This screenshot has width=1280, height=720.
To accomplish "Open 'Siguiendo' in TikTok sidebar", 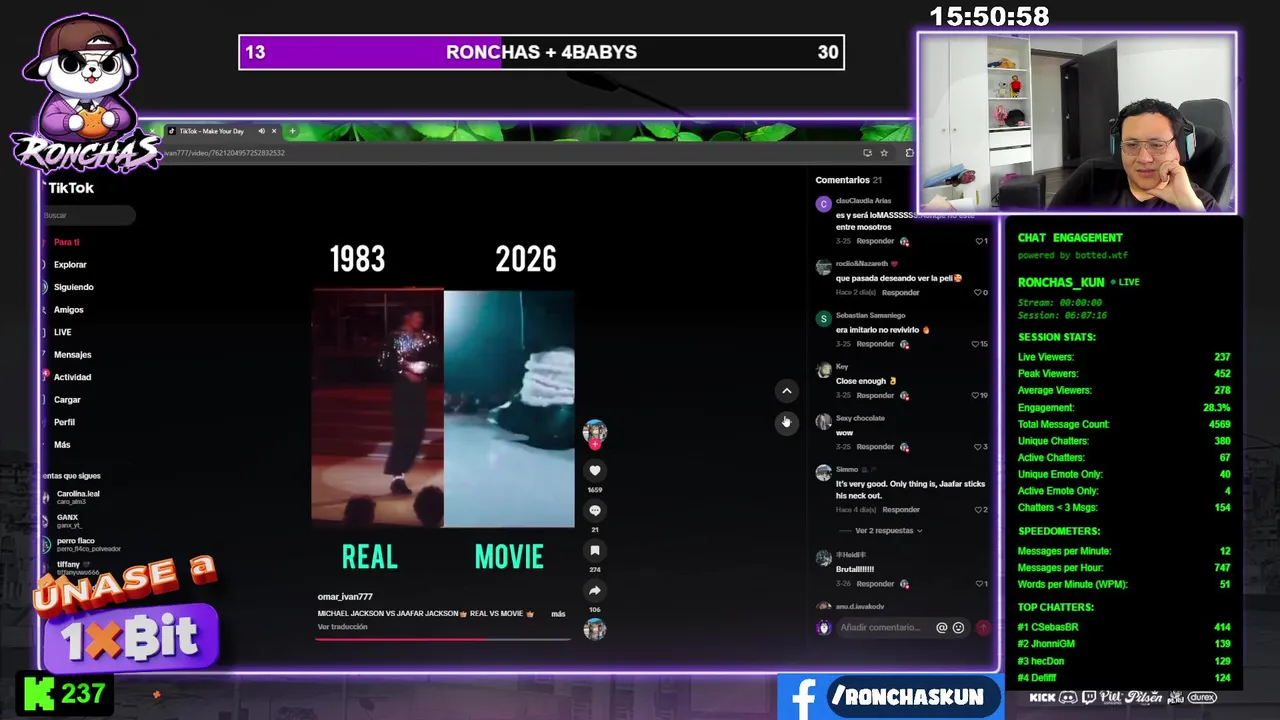I will click(74, 287).
